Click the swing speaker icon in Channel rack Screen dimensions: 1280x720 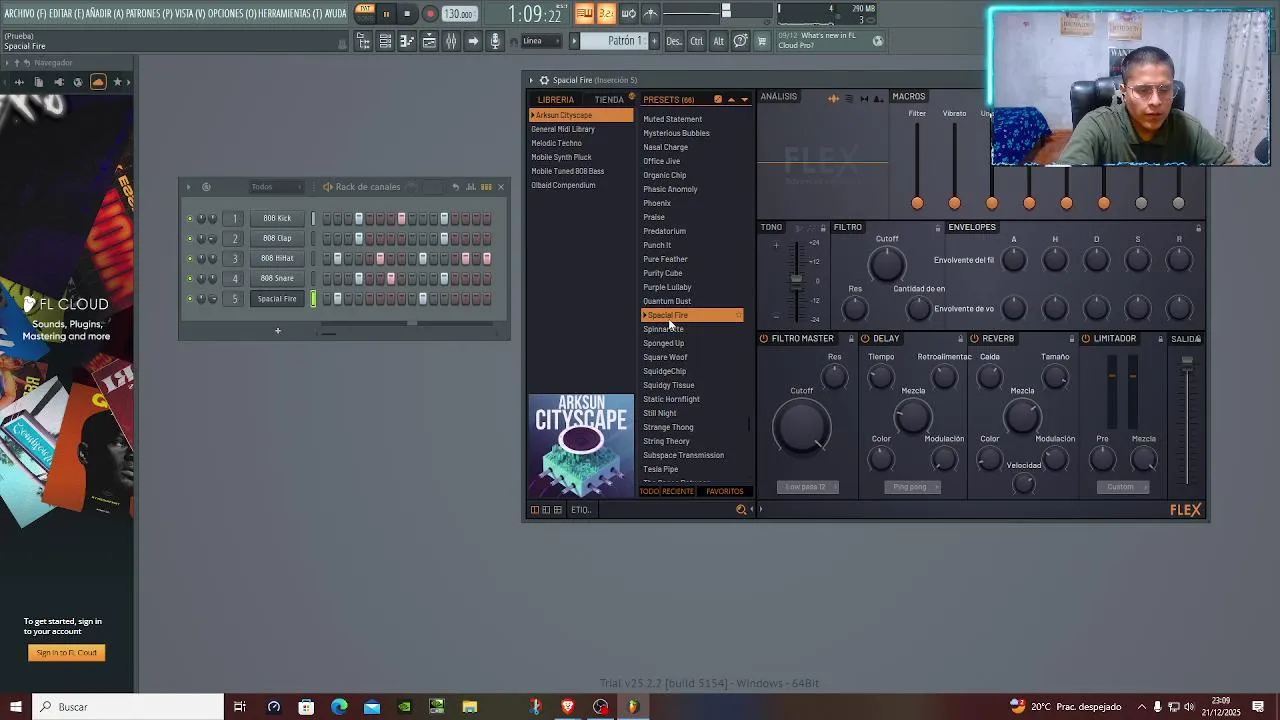pyautogui.click(x=327, y=187)
